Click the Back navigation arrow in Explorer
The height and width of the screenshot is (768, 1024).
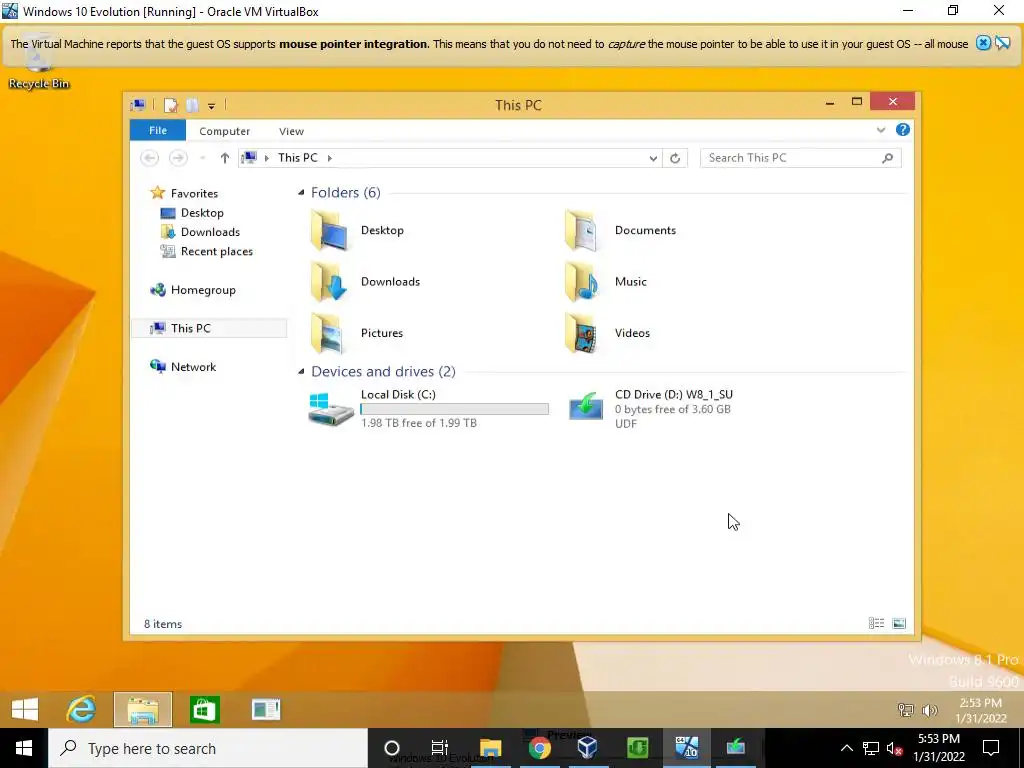click(150, 158)
